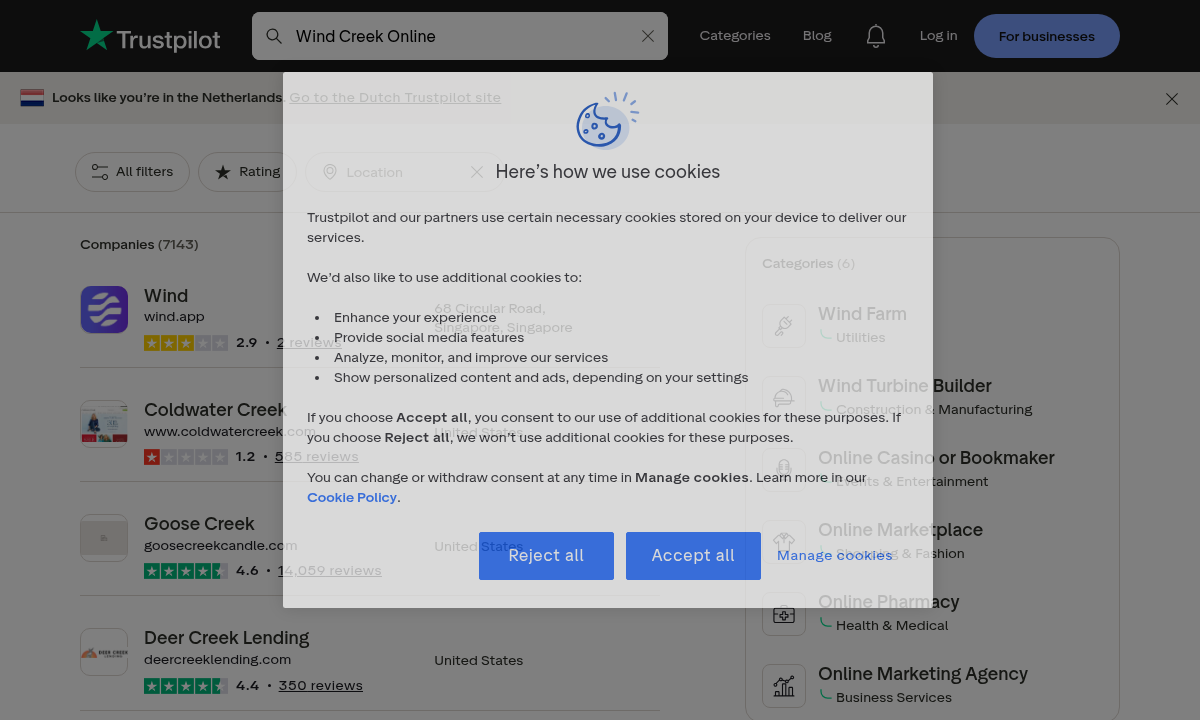Click the Wind Creek Online search box
The image size is (1200, 720).
click(x=460, y=36)
